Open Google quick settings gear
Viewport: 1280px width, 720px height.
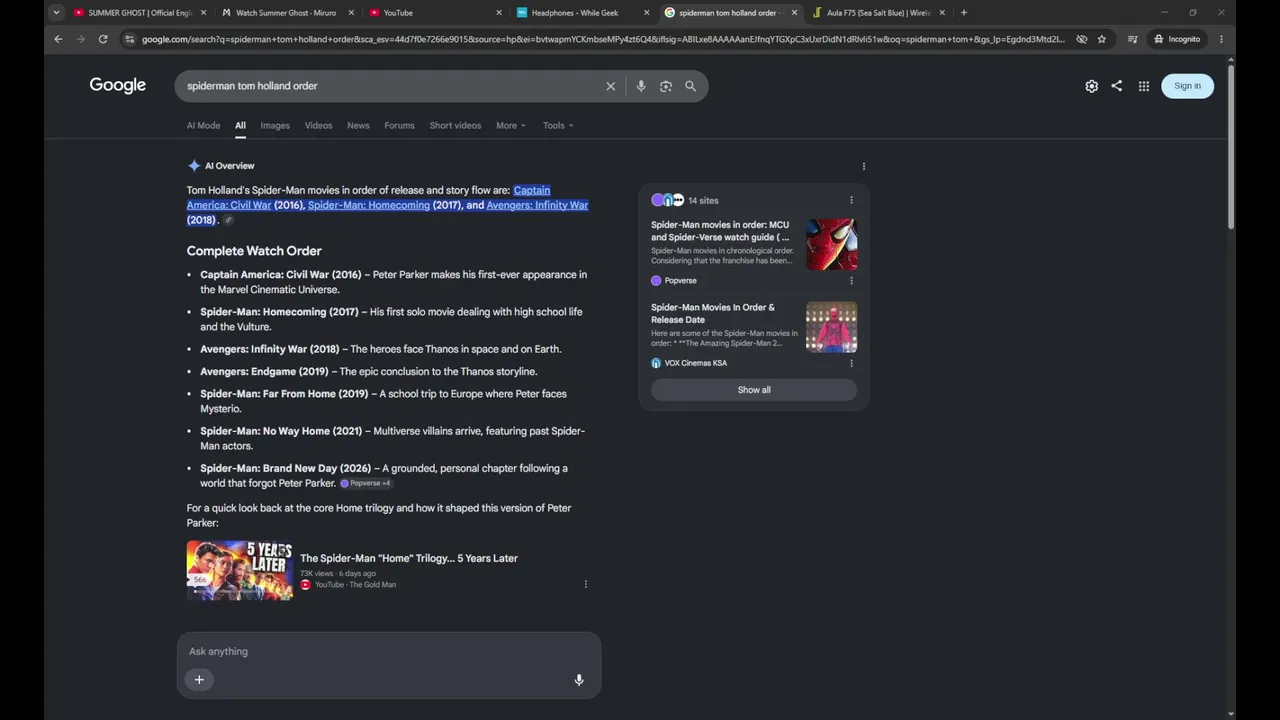click(x=1092, y=86)
